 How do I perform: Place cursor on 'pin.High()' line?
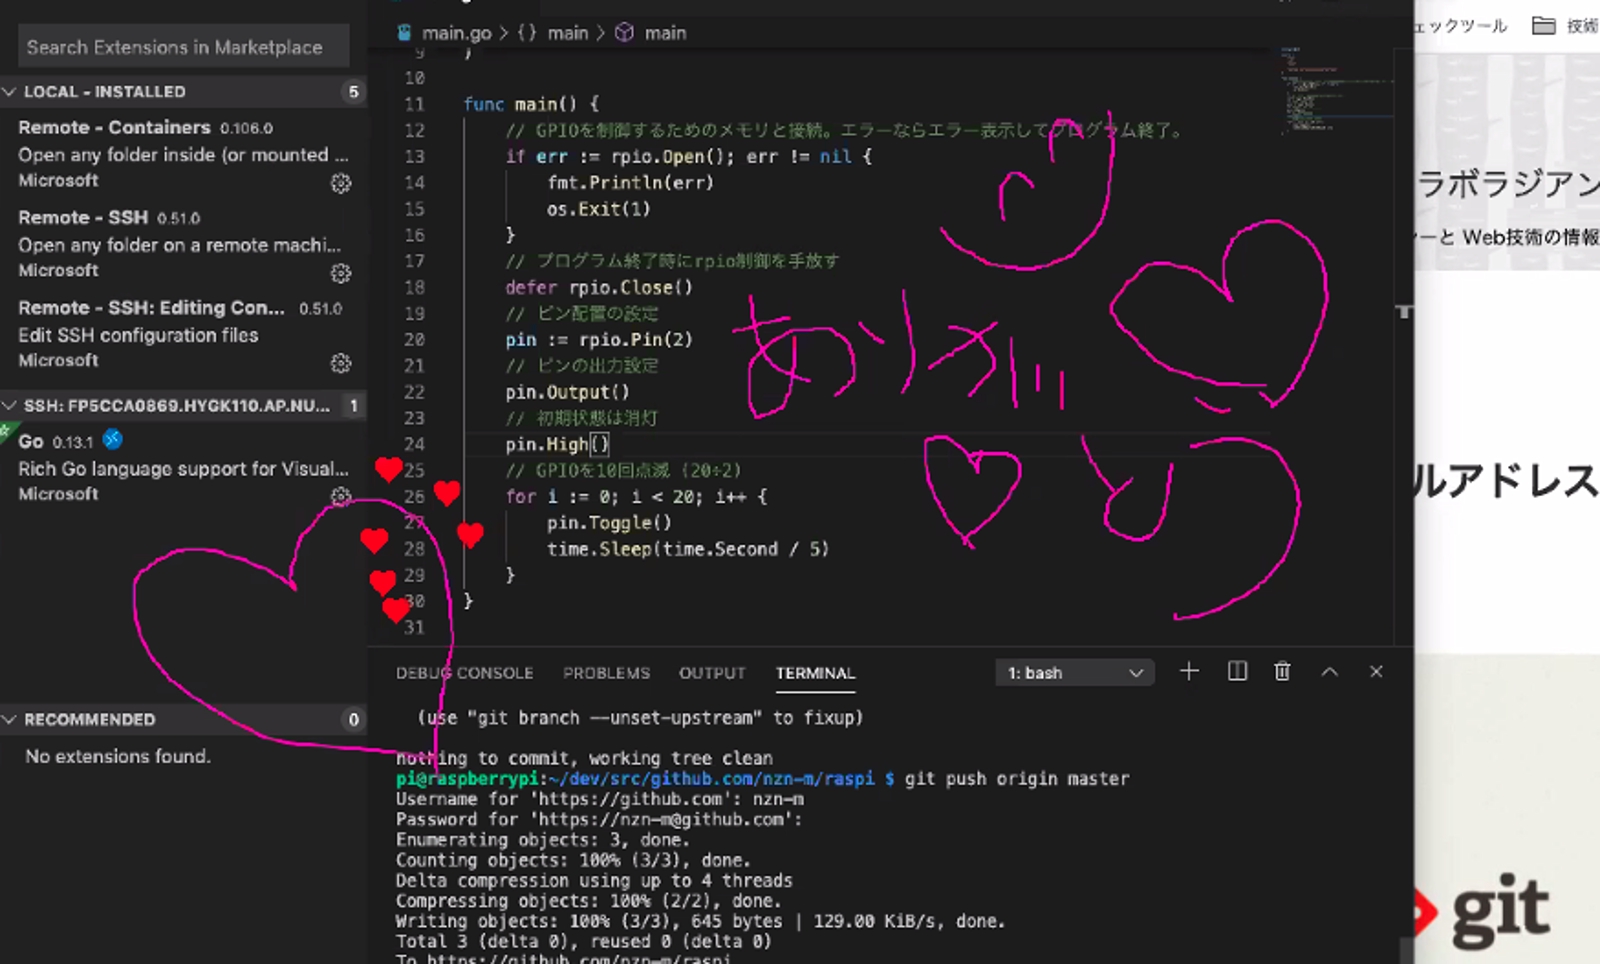point(557,444)
